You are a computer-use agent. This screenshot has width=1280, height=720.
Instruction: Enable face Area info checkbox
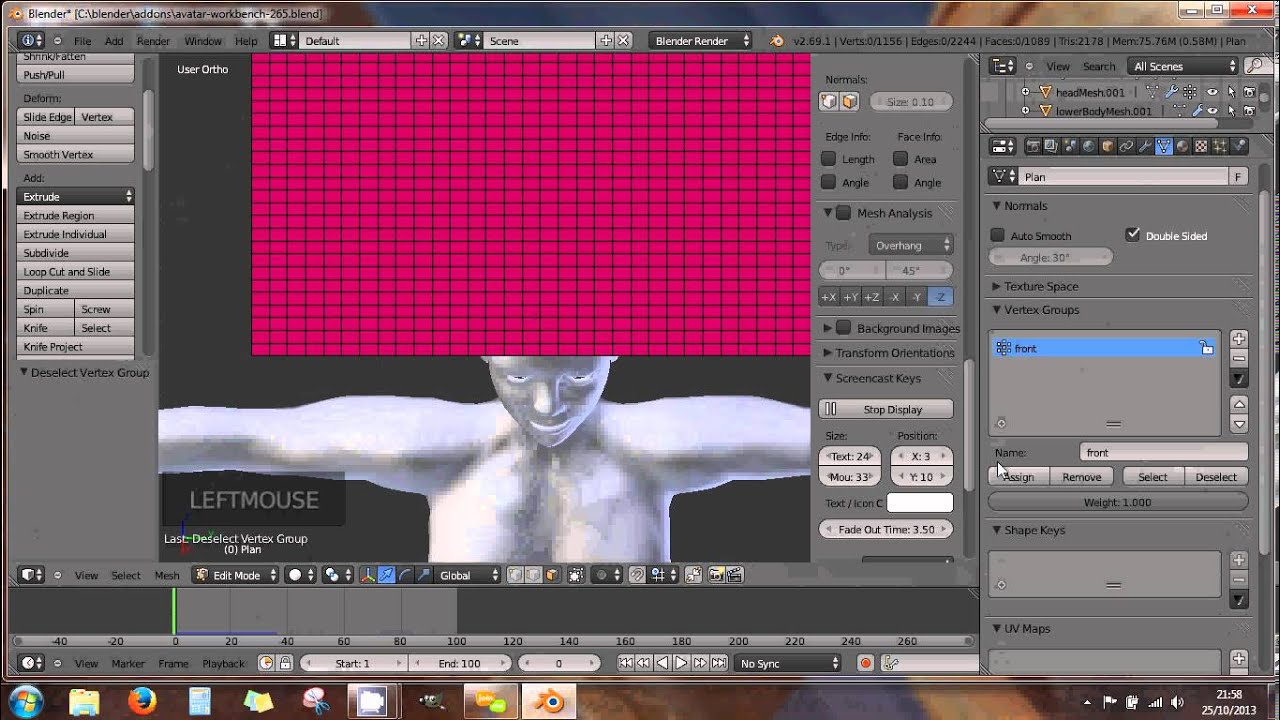pyautogui.click(x=900, y=159)
